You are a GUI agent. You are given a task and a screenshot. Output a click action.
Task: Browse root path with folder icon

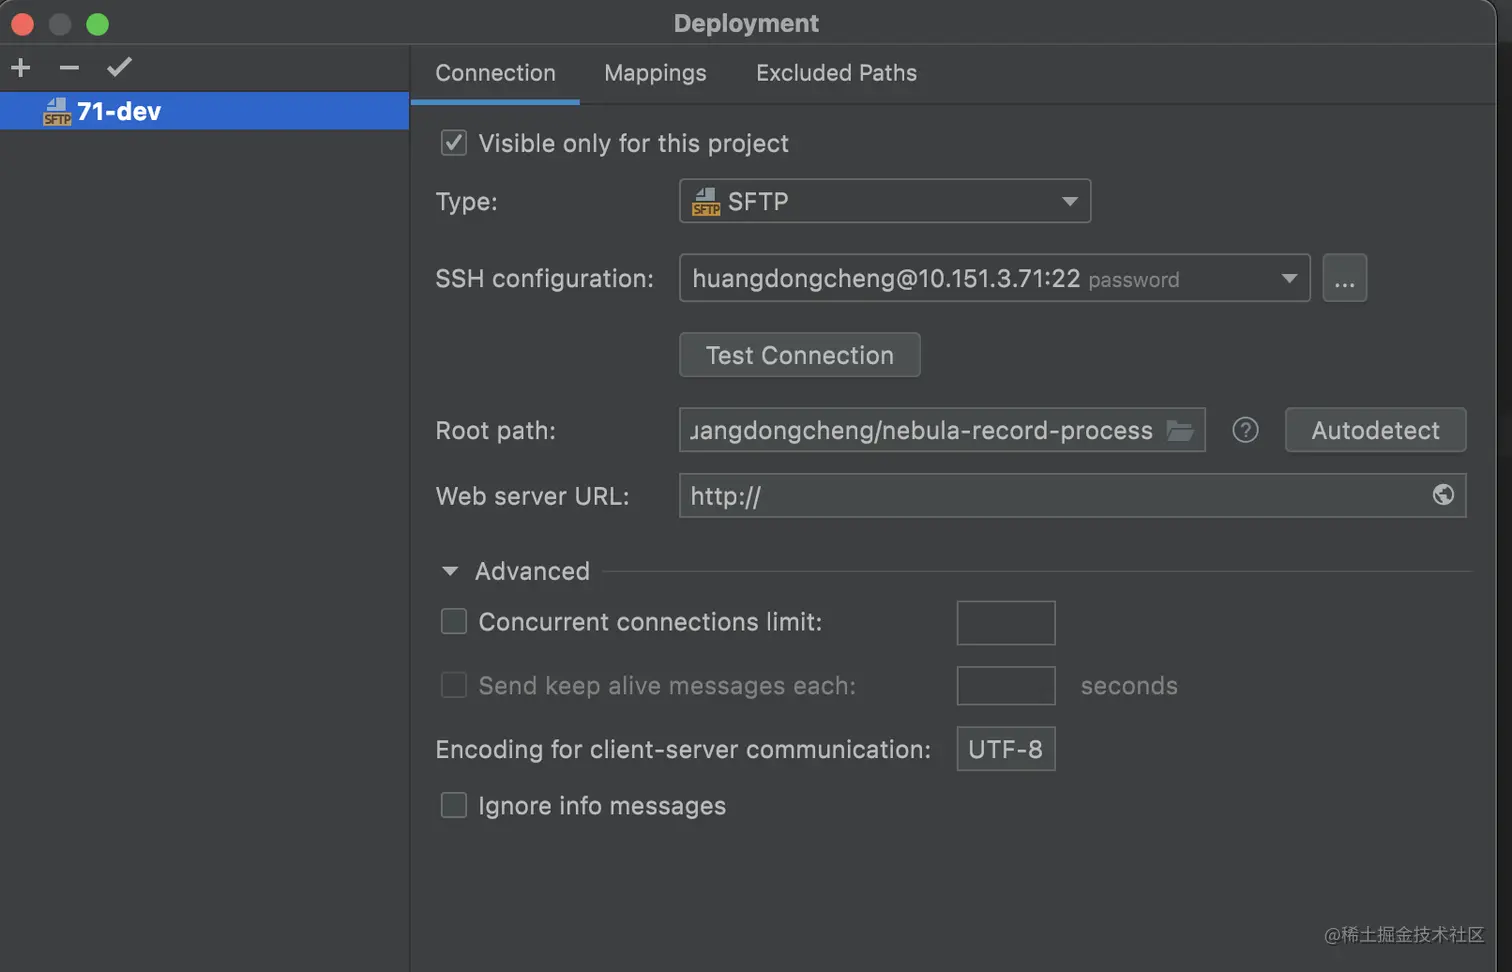[x=1180, y=431]
